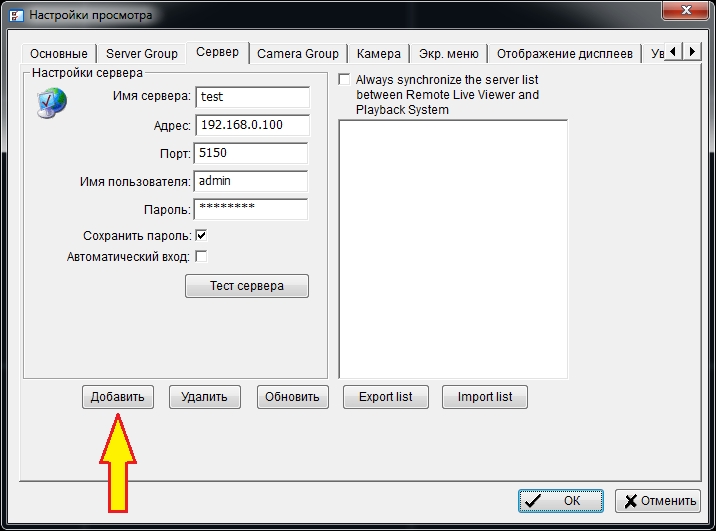Click the Export list button
Image resolution: width=716 pixels, height=531 pixels.
(385, 397)
